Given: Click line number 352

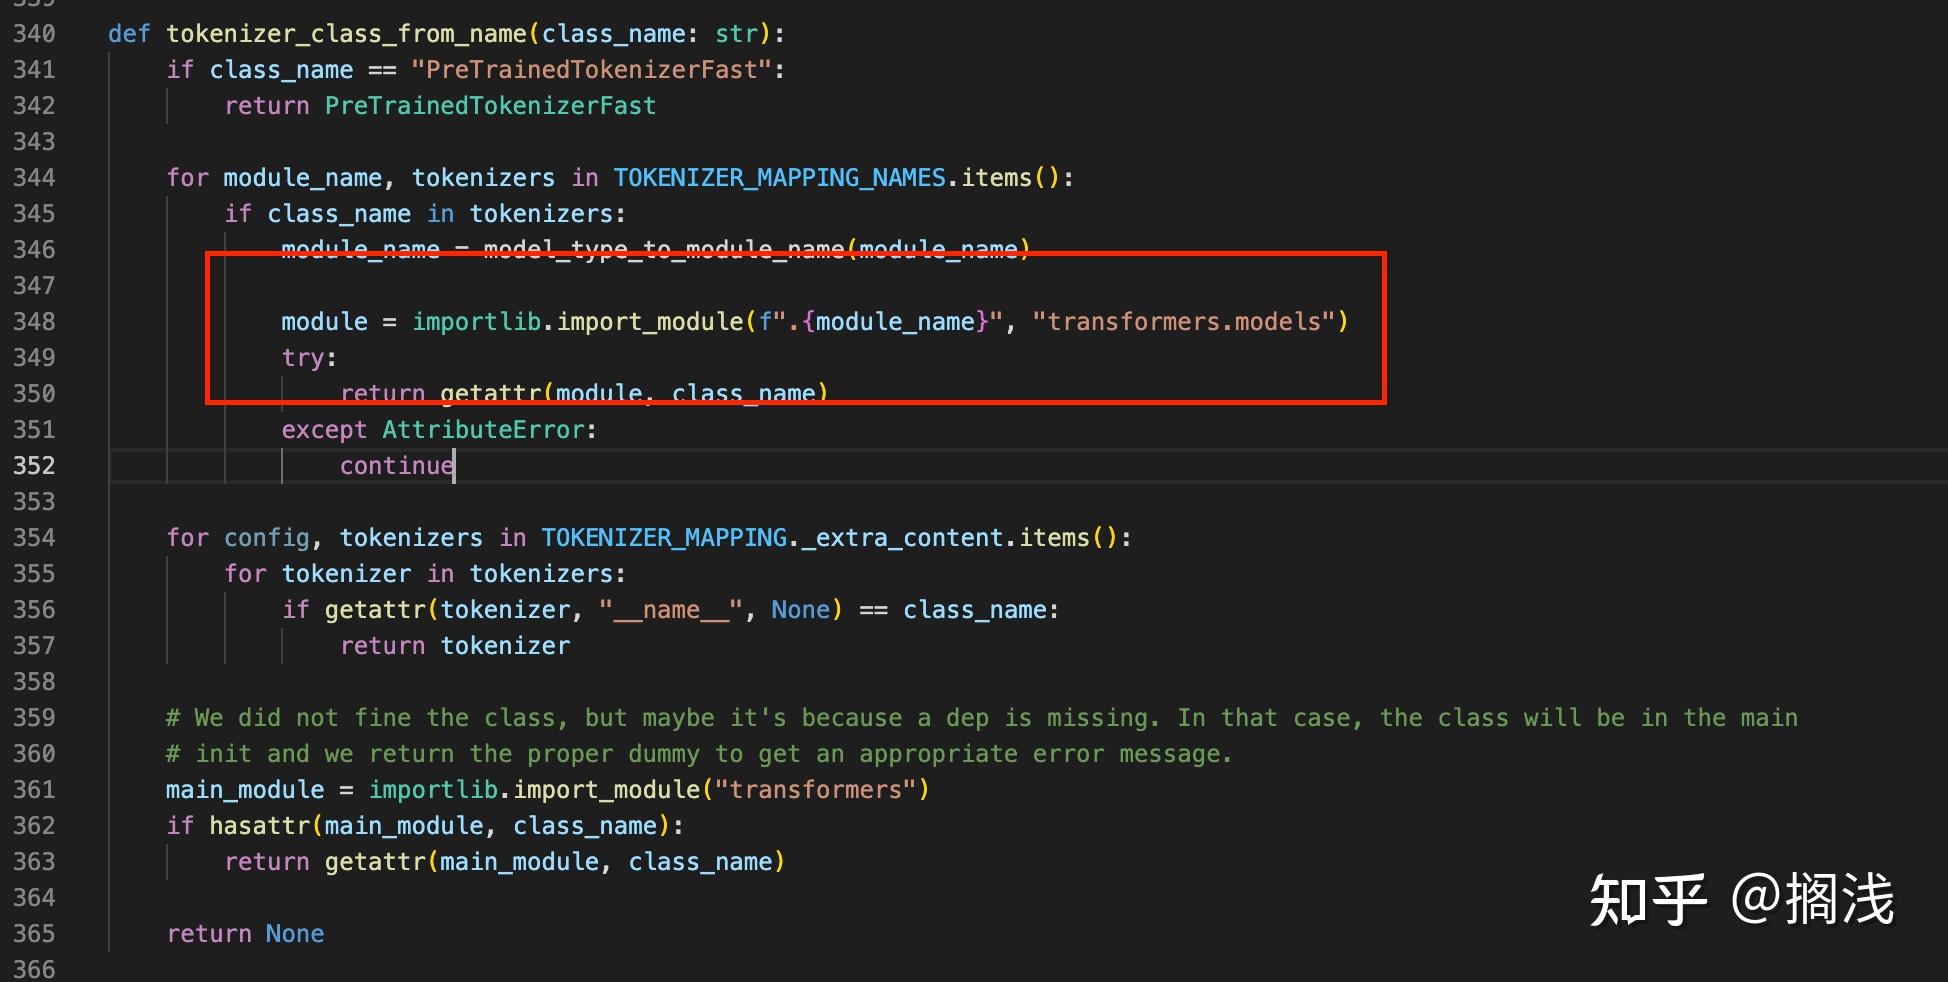Looking at the screenshot, I should (33, 465).
